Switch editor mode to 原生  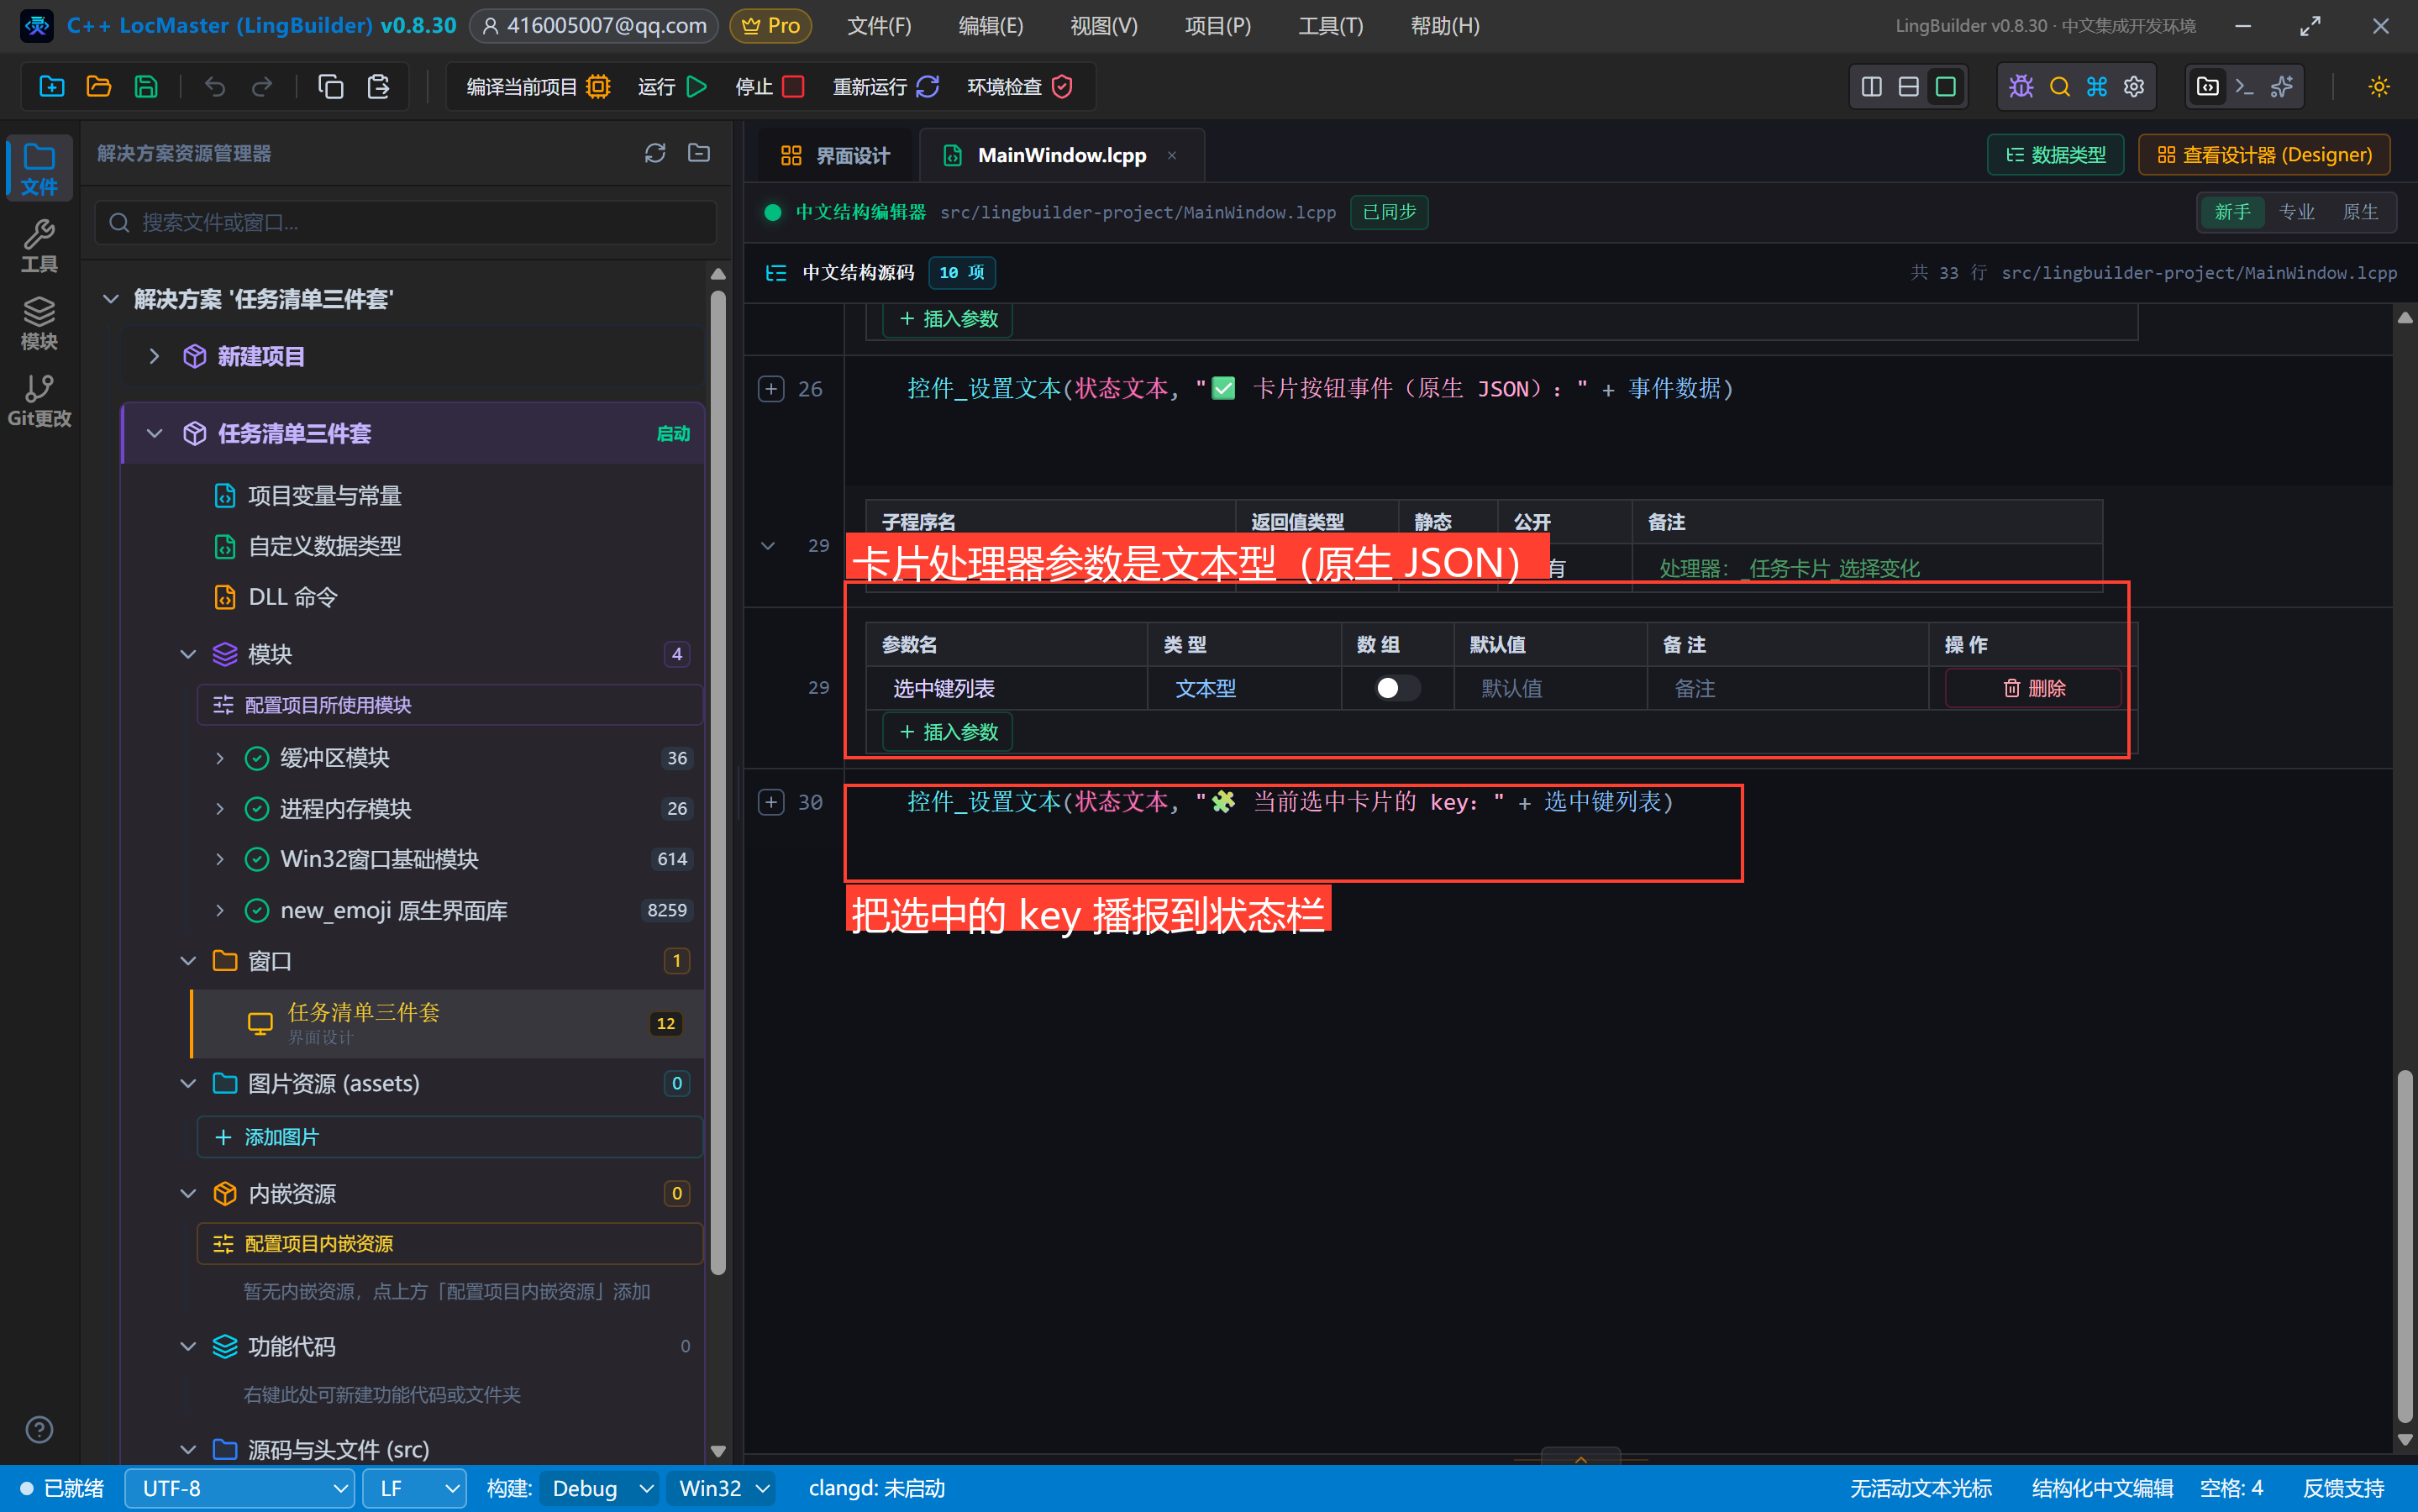tap(2360, 212)
